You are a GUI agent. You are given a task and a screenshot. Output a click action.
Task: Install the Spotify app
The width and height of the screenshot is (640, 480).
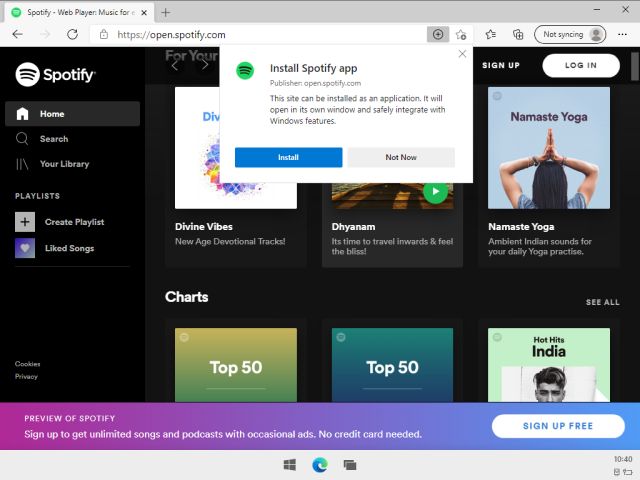pos(289,158)
